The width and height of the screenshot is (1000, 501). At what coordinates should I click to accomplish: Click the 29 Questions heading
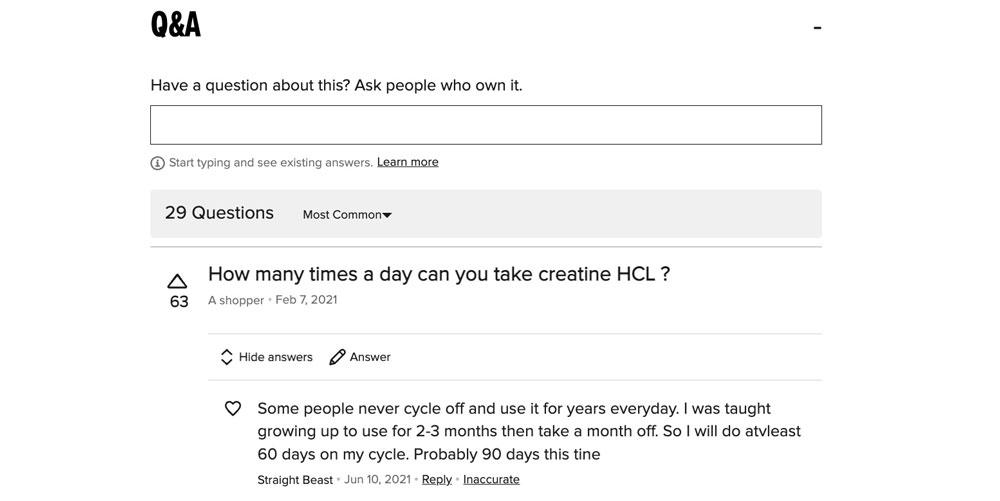coord(219,213)
